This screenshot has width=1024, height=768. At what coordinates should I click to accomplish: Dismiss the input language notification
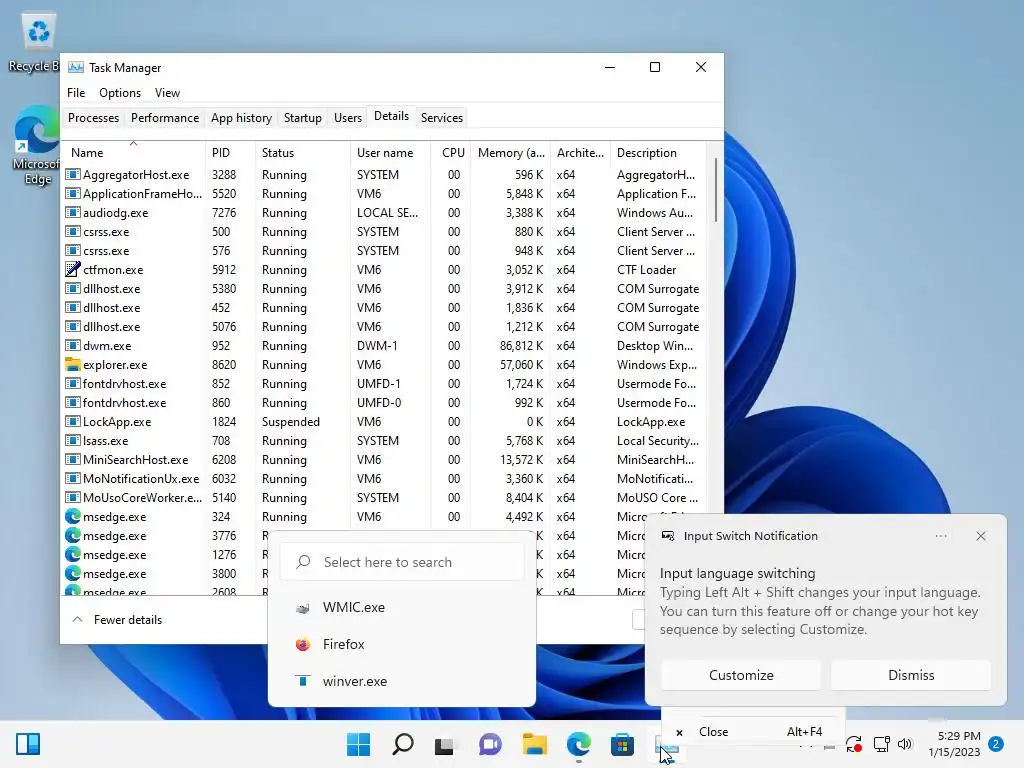(x=911, y=675)
